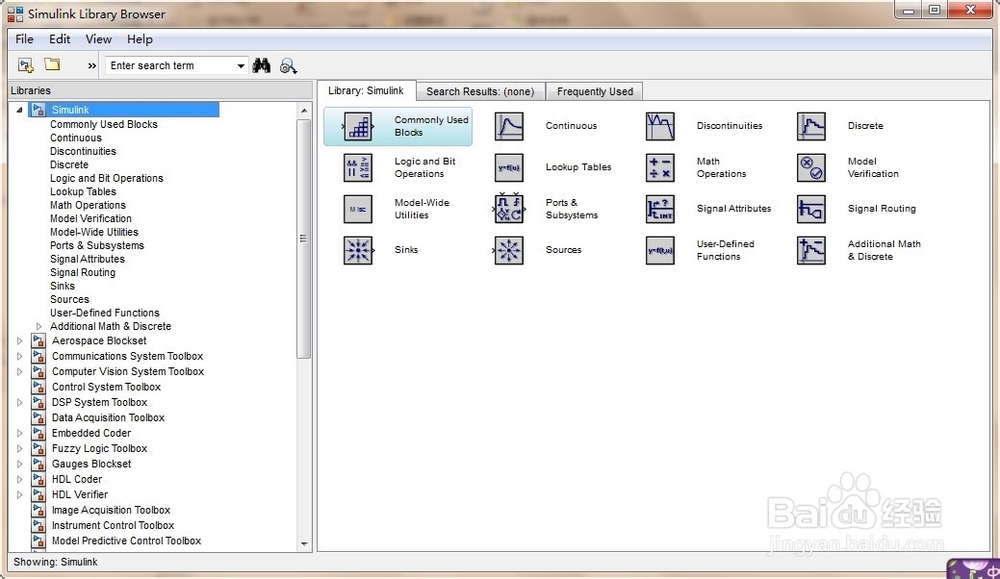Image resolution: width=1000 pixels, height=579 pixels.
Task: Click the find-with-options magnifier icon
Action: coord(288,66)
